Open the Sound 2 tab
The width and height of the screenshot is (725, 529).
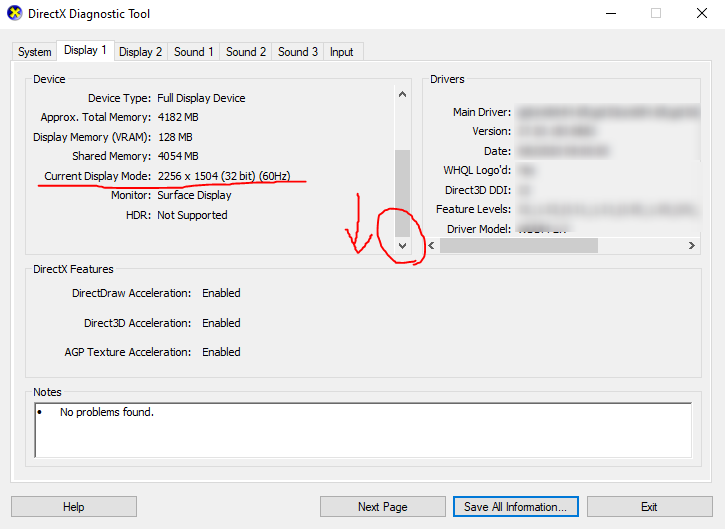246,52
